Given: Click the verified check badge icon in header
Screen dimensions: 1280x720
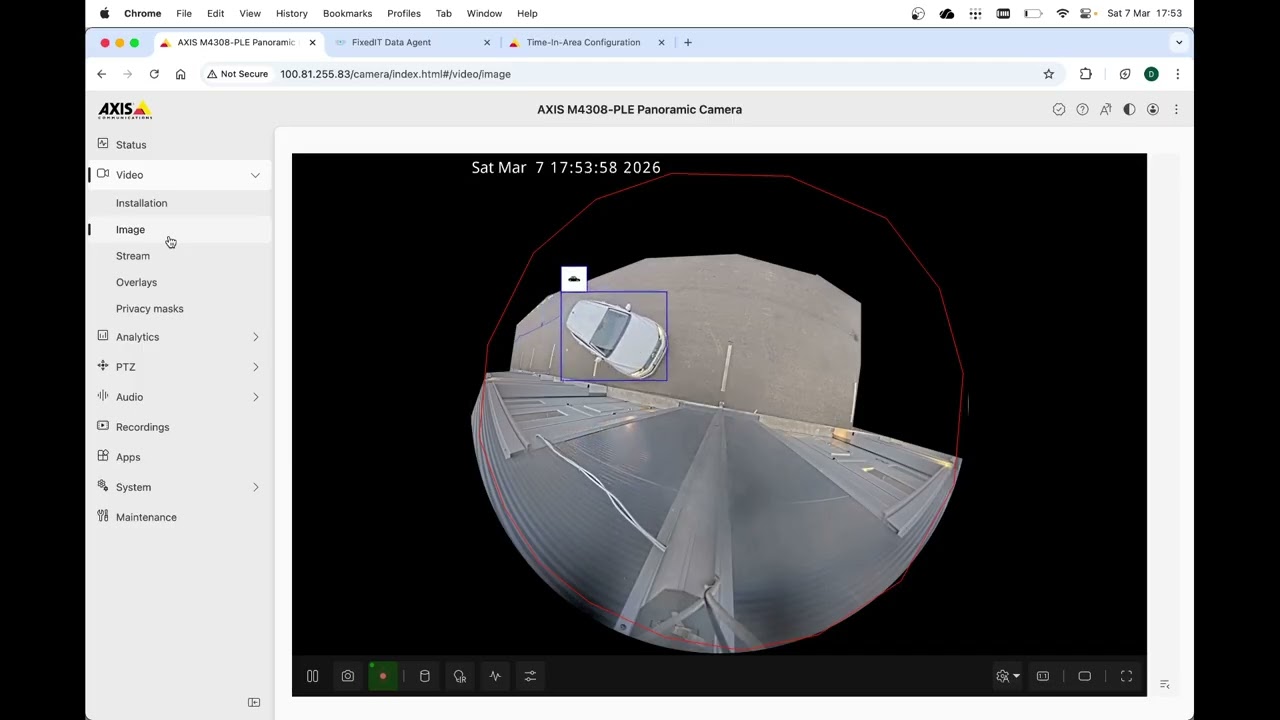Looking at the screenshot, I should pos(1059,110).
